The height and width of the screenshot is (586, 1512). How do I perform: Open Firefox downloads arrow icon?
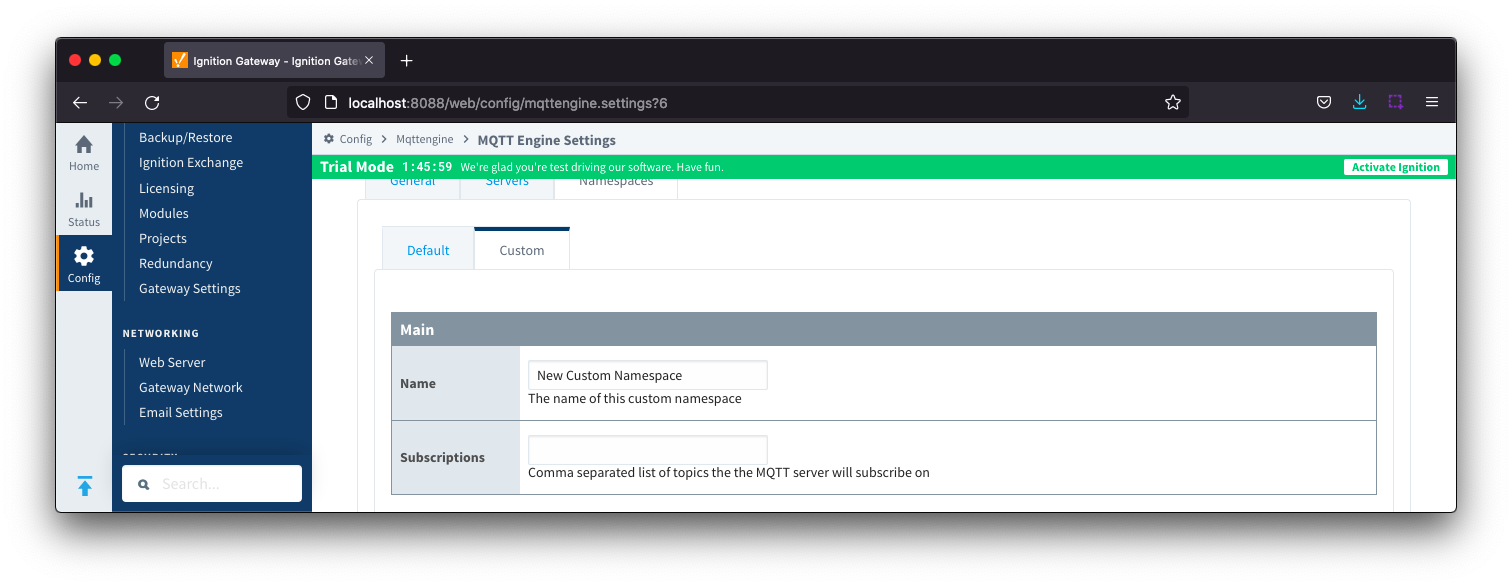(x=1359, y=102)
